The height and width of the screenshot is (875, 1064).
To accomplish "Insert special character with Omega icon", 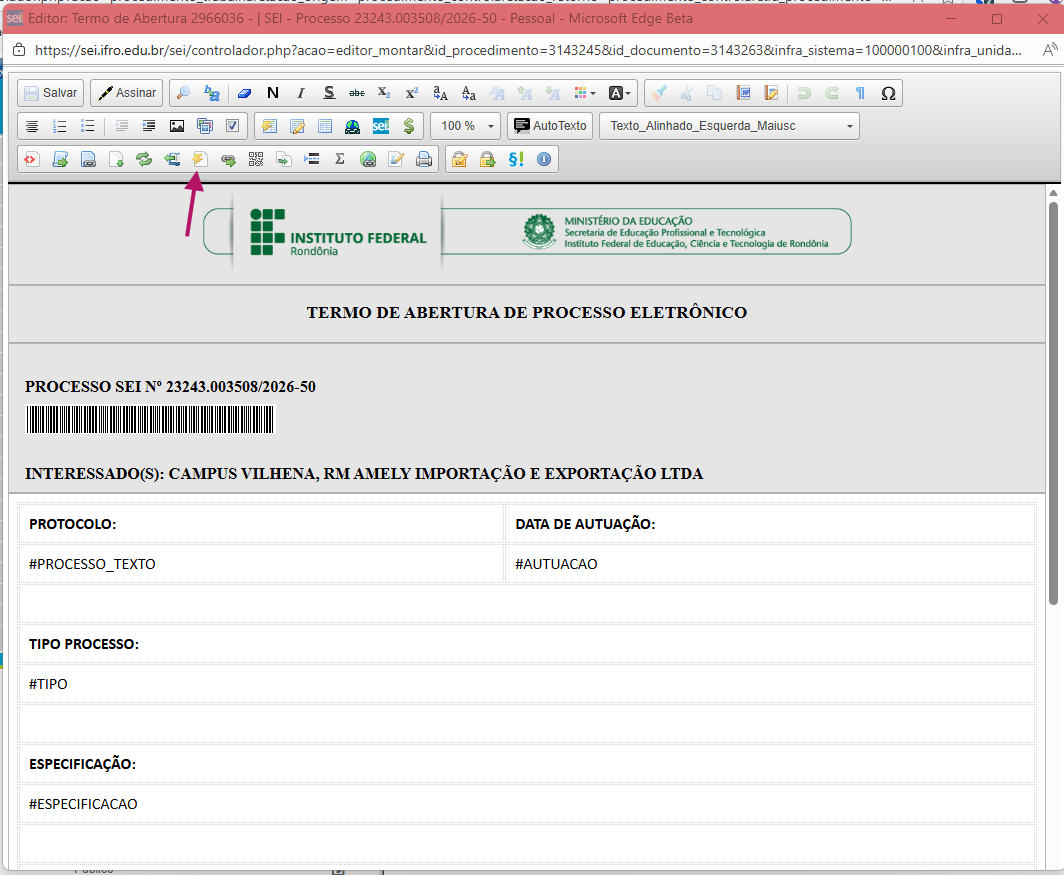I will pyautogui.click(x=887, y=93).
